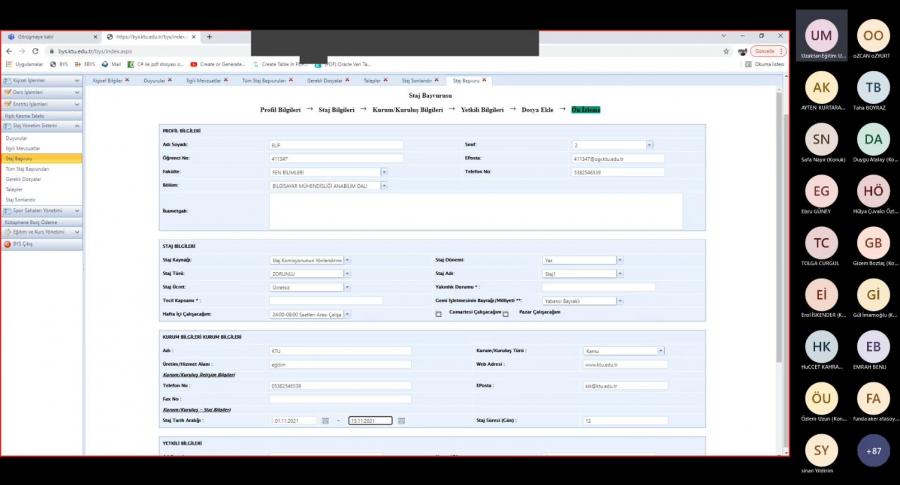Bookmark this page with the star icon

(x=726, y=51)
